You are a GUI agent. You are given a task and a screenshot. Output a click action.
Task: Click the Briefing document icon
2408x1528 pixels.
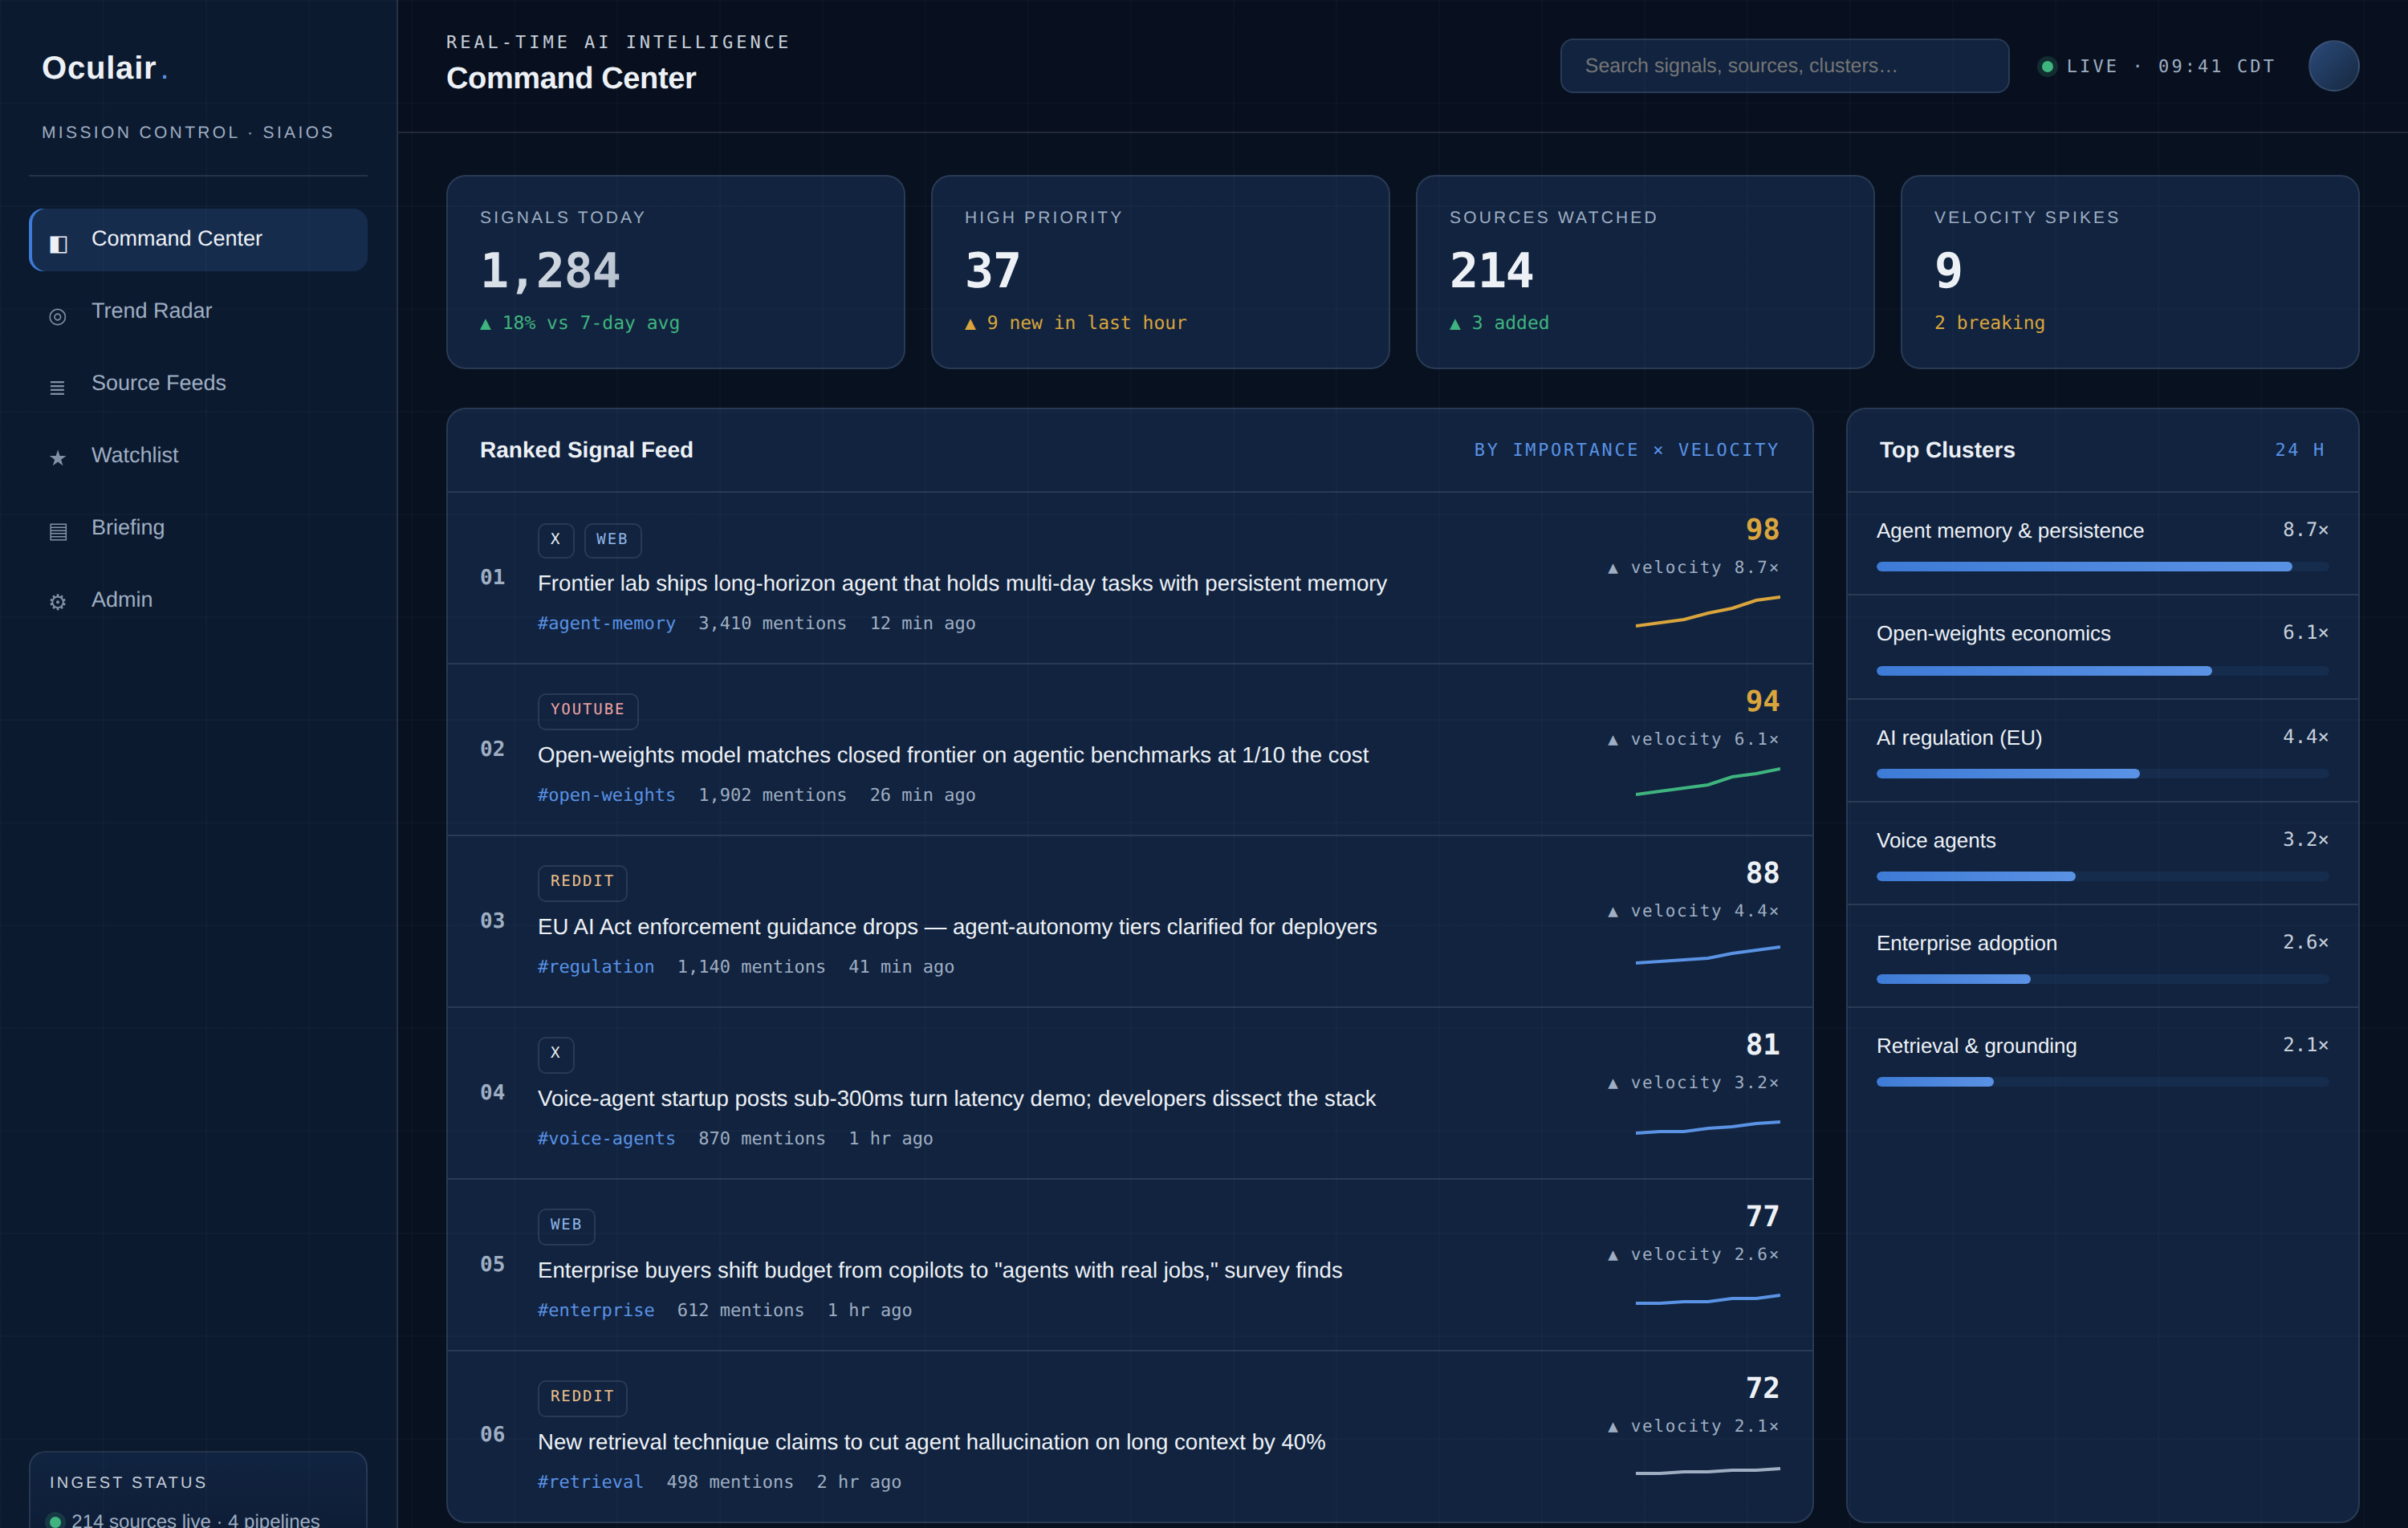pos(58,531)
